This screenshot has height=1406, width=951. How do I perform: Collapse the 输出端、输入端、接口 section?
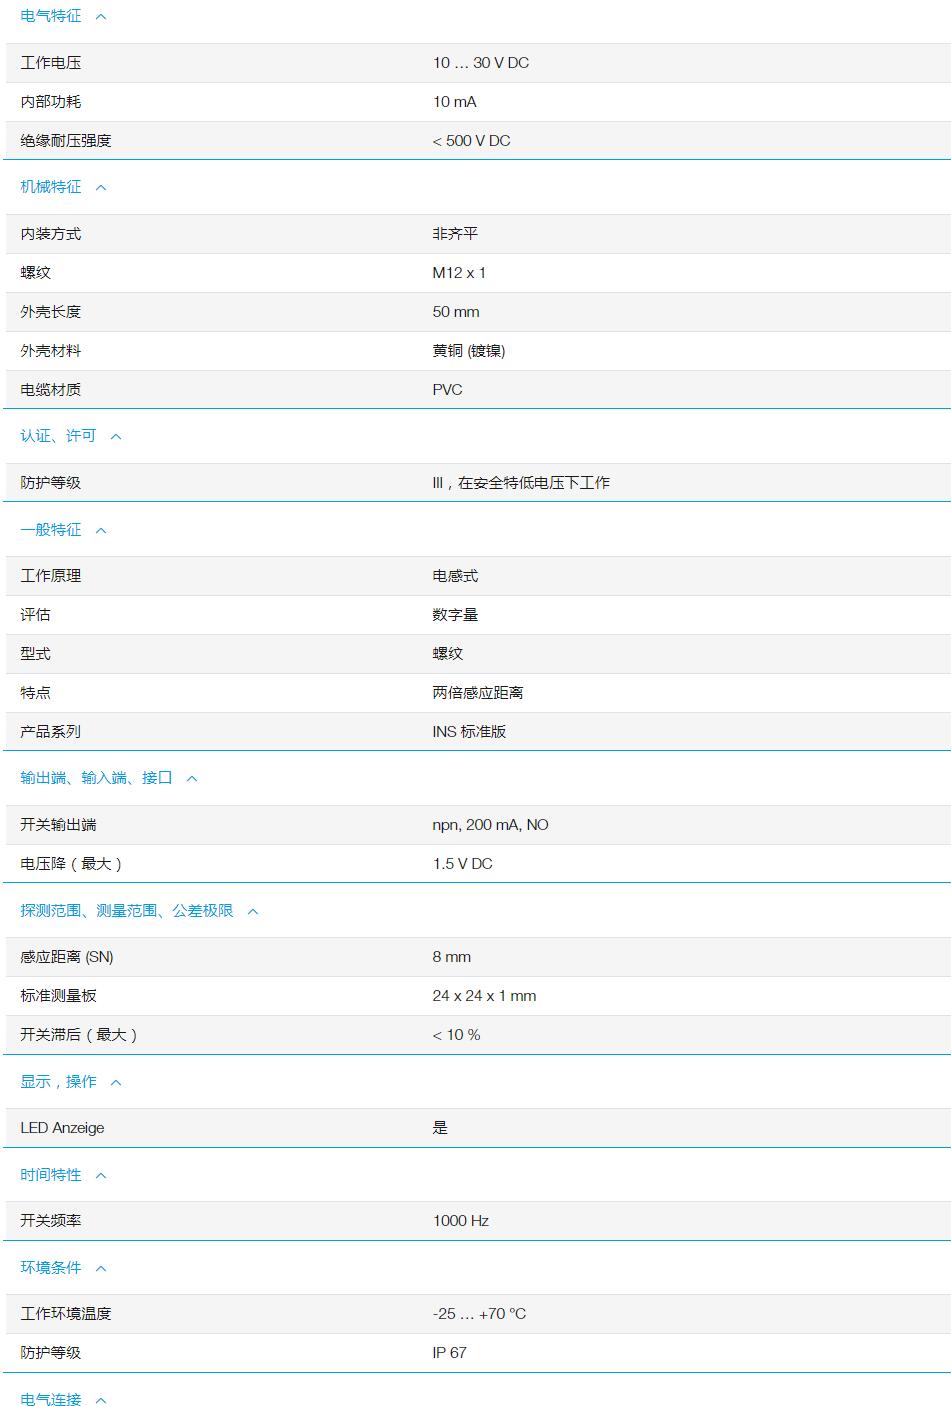point(192,778)
